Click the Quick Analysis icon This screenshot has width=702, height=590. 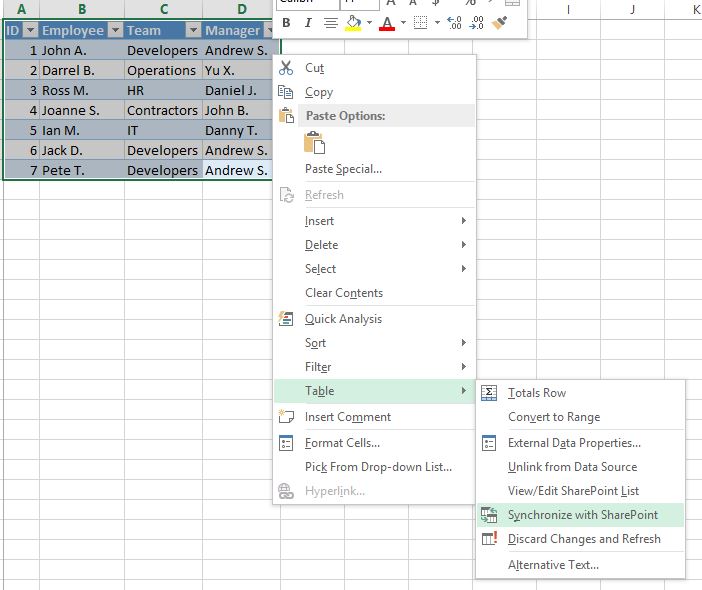pyautogui.click(x=286, y=319)
